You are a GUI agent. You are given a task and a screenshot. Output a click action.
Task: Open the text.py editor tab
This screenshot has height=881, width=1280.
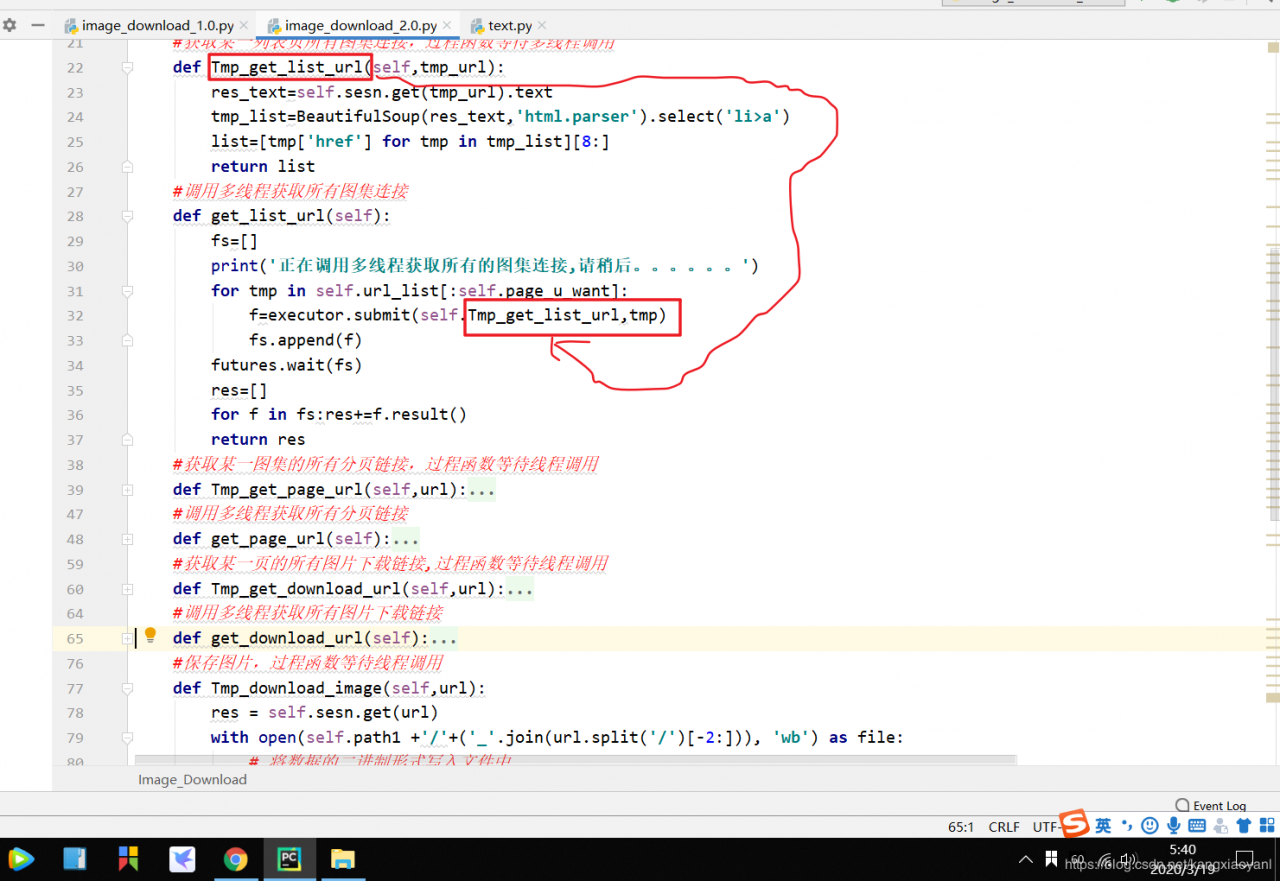tap(510, 25)
